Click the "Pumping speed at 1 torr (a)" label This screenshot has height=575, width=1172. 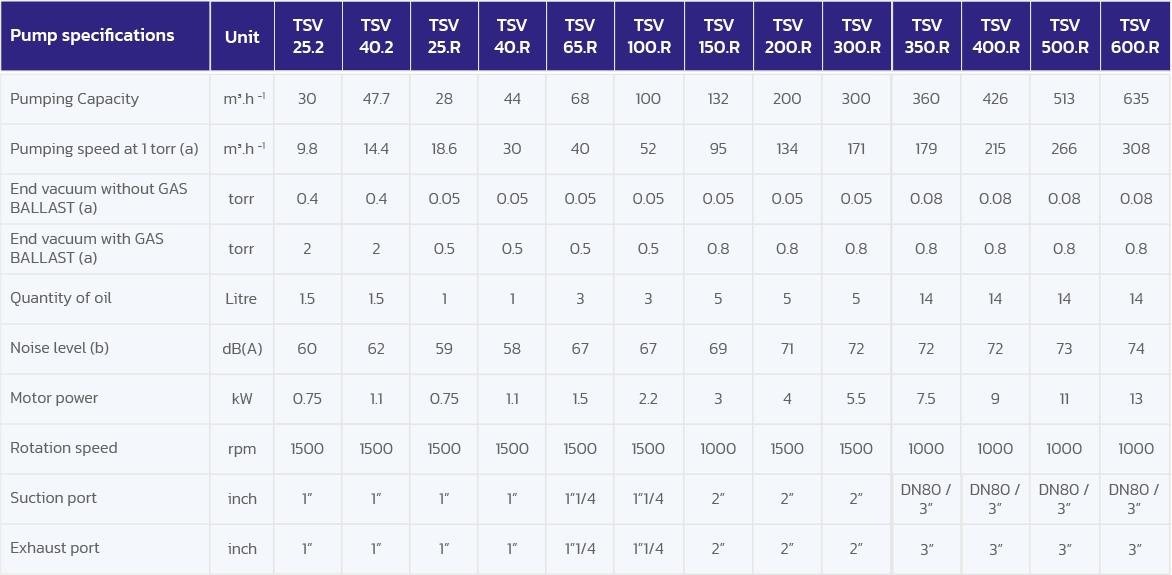104,149
